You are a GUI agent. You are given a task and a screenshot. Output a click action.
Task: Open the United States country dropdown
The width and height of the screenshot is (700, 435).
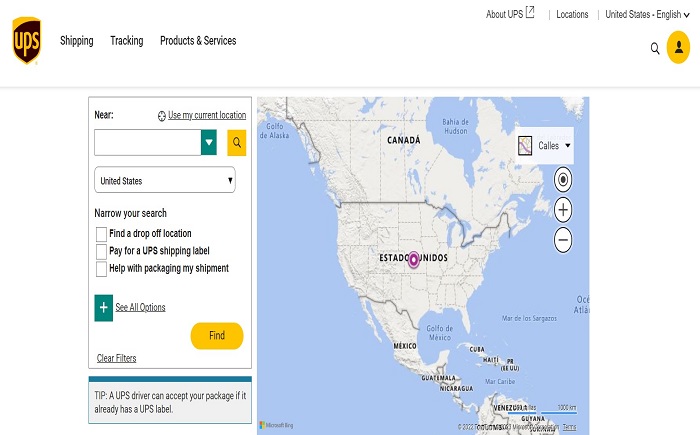[x=164, y=181]
